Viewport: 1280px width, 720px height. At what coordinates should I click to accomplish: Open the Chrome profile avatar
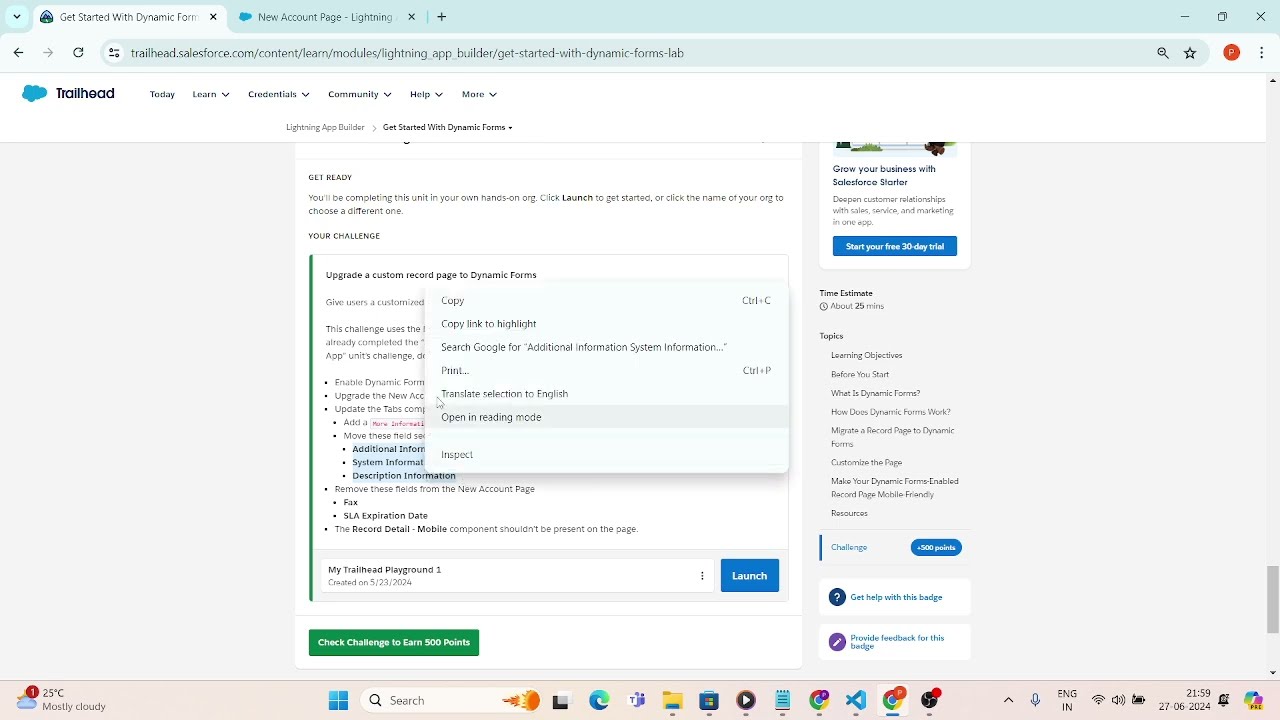1232,53
